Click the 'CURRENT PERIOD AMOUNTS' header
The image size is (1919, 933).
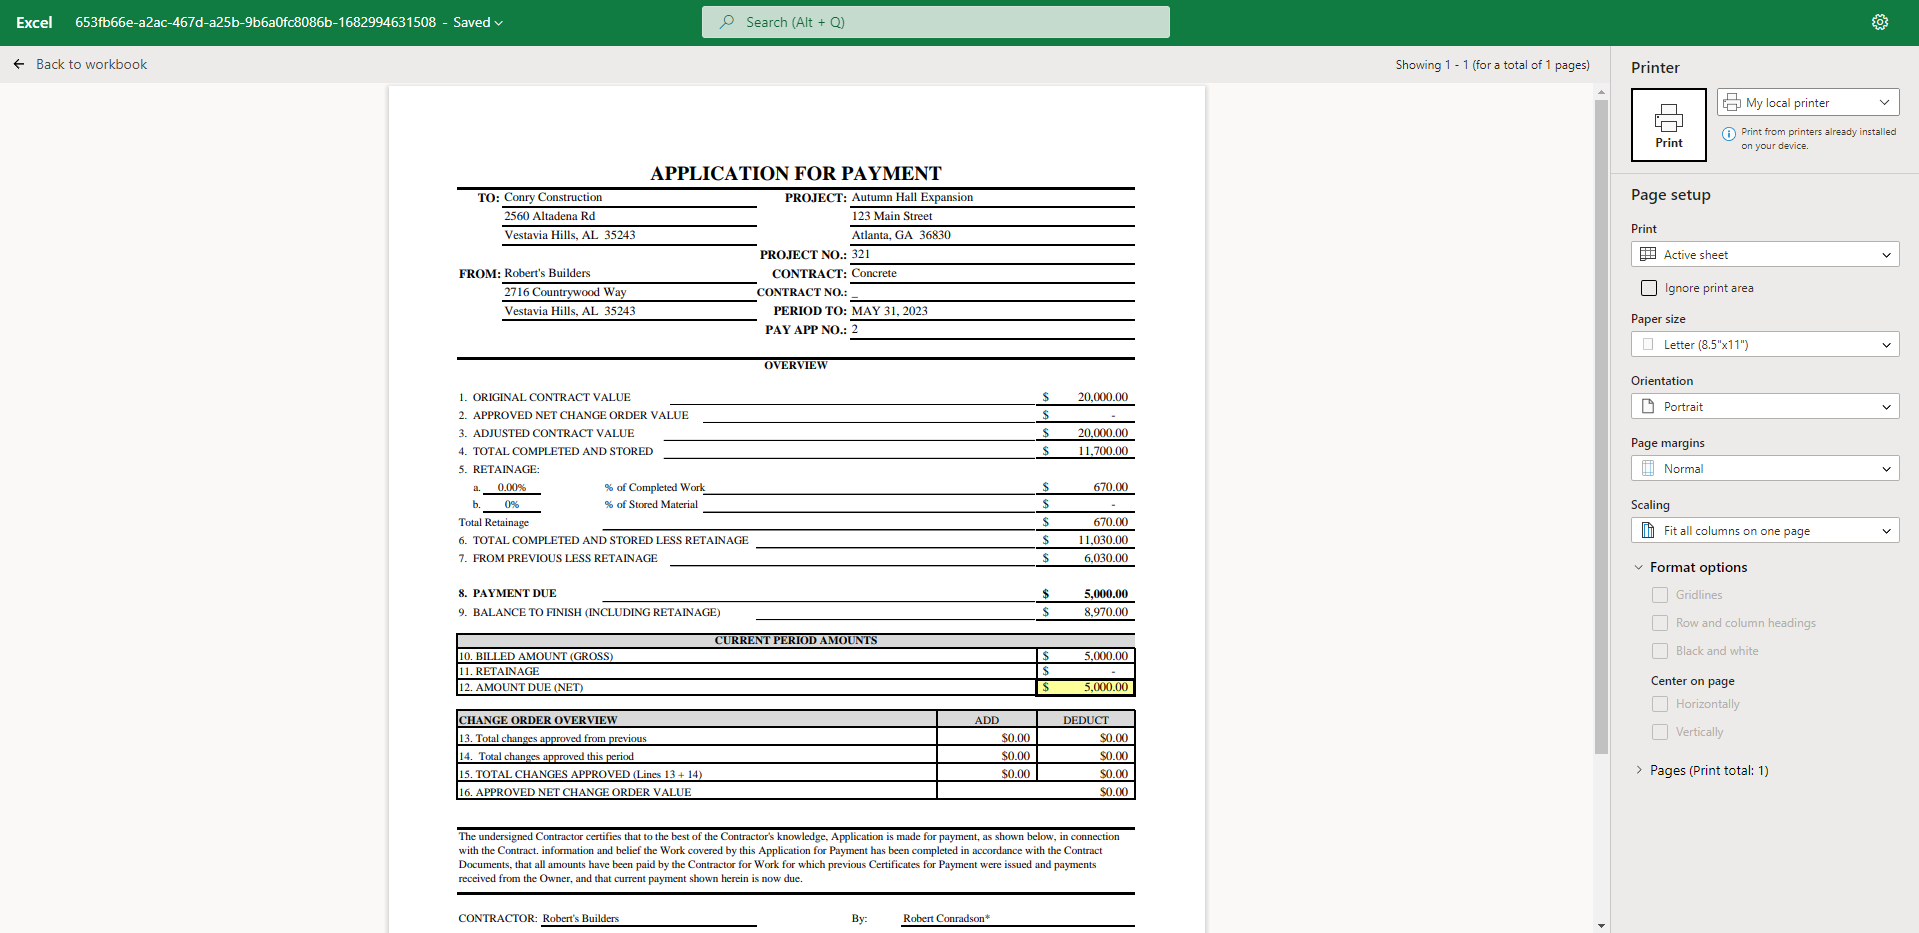[796, 640]
